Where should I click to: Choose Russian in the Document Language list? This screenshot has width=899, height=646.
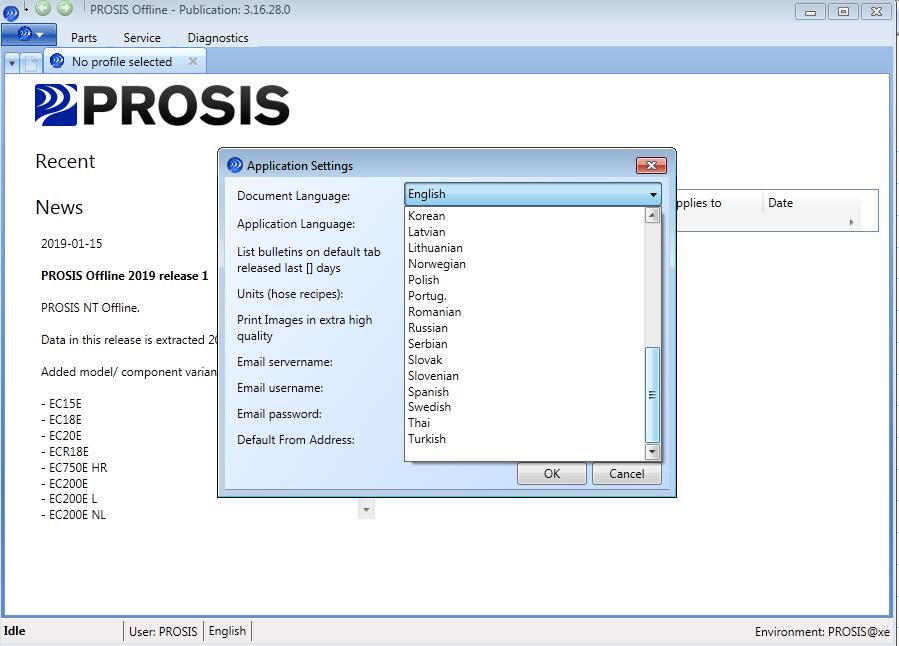428,328
